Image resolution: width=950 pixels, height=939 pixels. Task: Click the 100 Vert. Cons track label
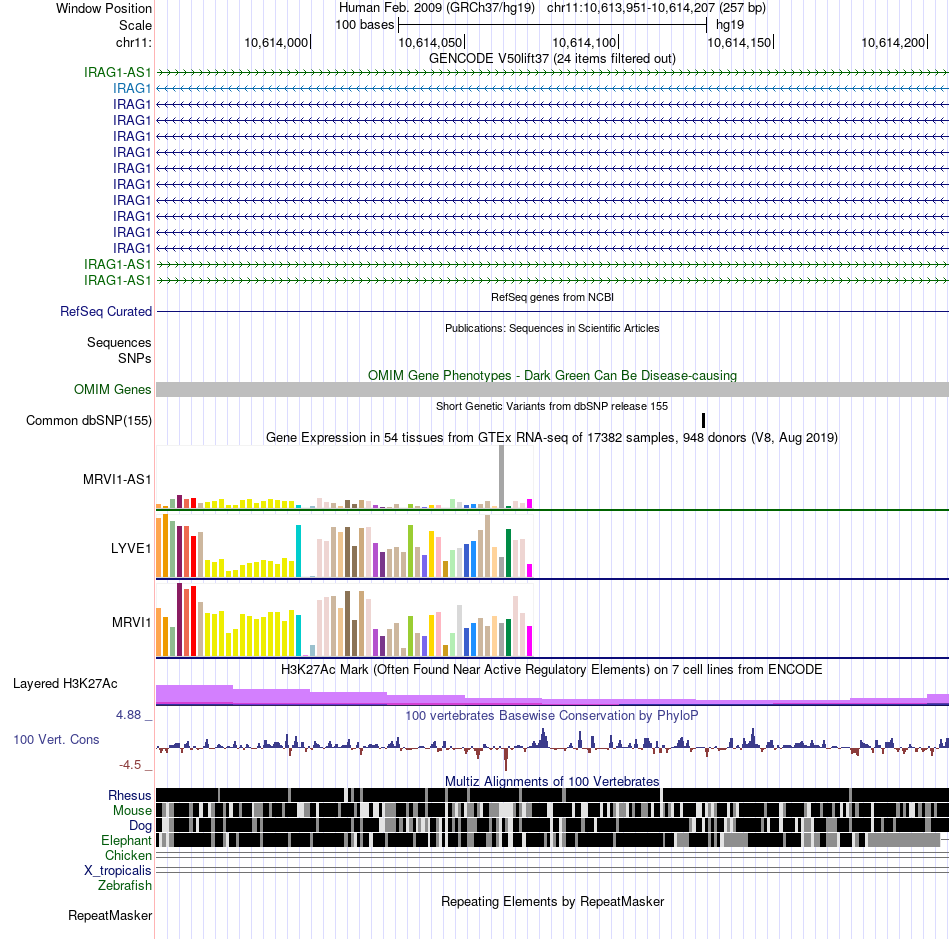(x=56, y=740)
